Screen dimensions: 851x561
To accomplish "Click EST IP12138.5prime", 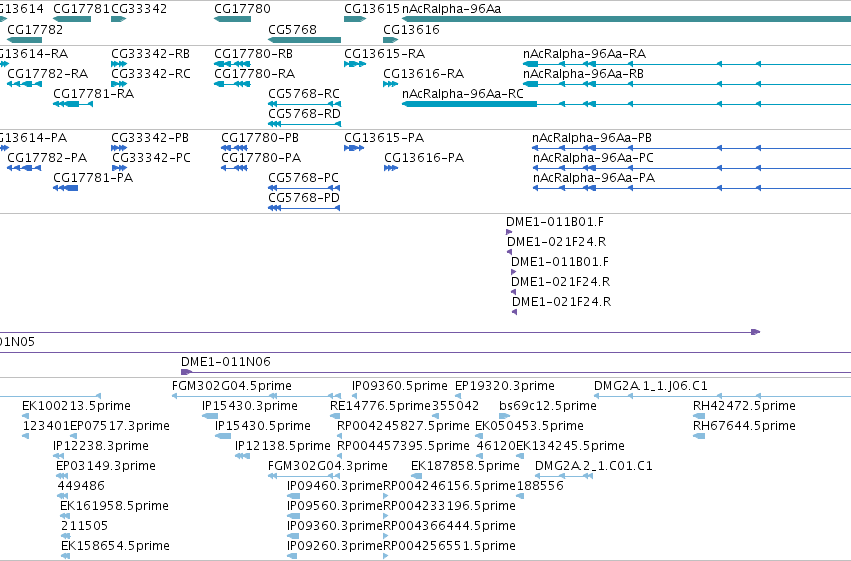I will coord(283,445).
